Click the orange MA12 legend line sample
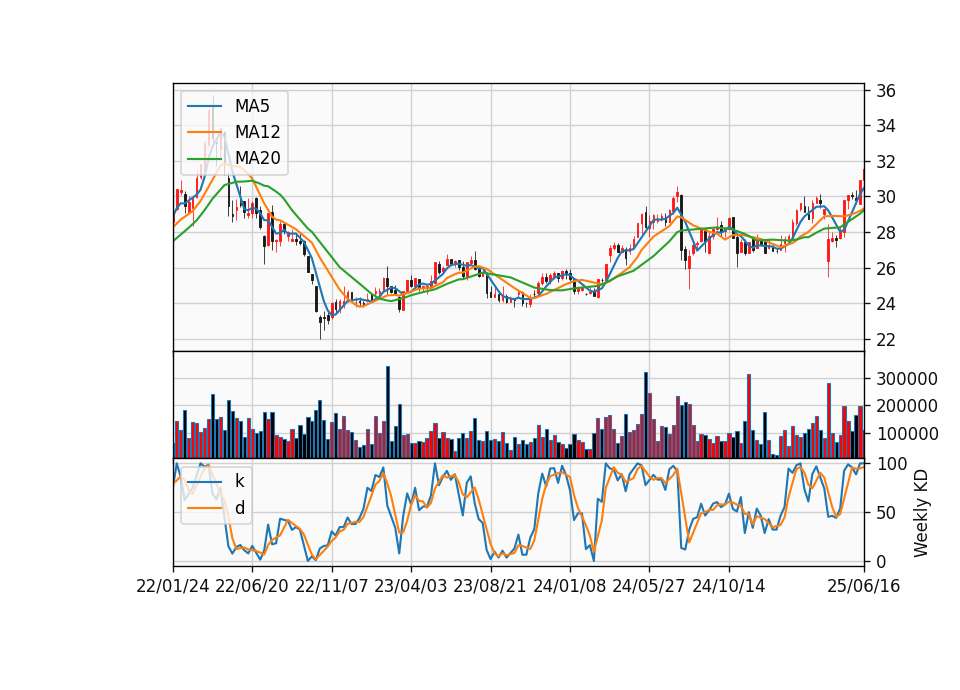Image resolution: width=960 pixels, height=690 pixels. (x=204, y=132)
